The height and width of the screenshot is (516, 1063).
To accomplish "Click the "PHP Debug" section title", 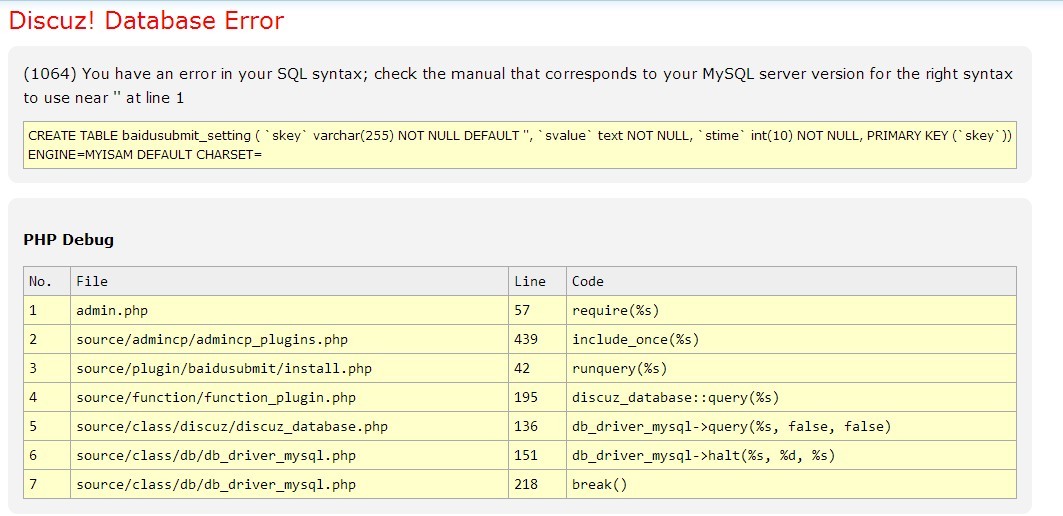I will pos(69,240).
